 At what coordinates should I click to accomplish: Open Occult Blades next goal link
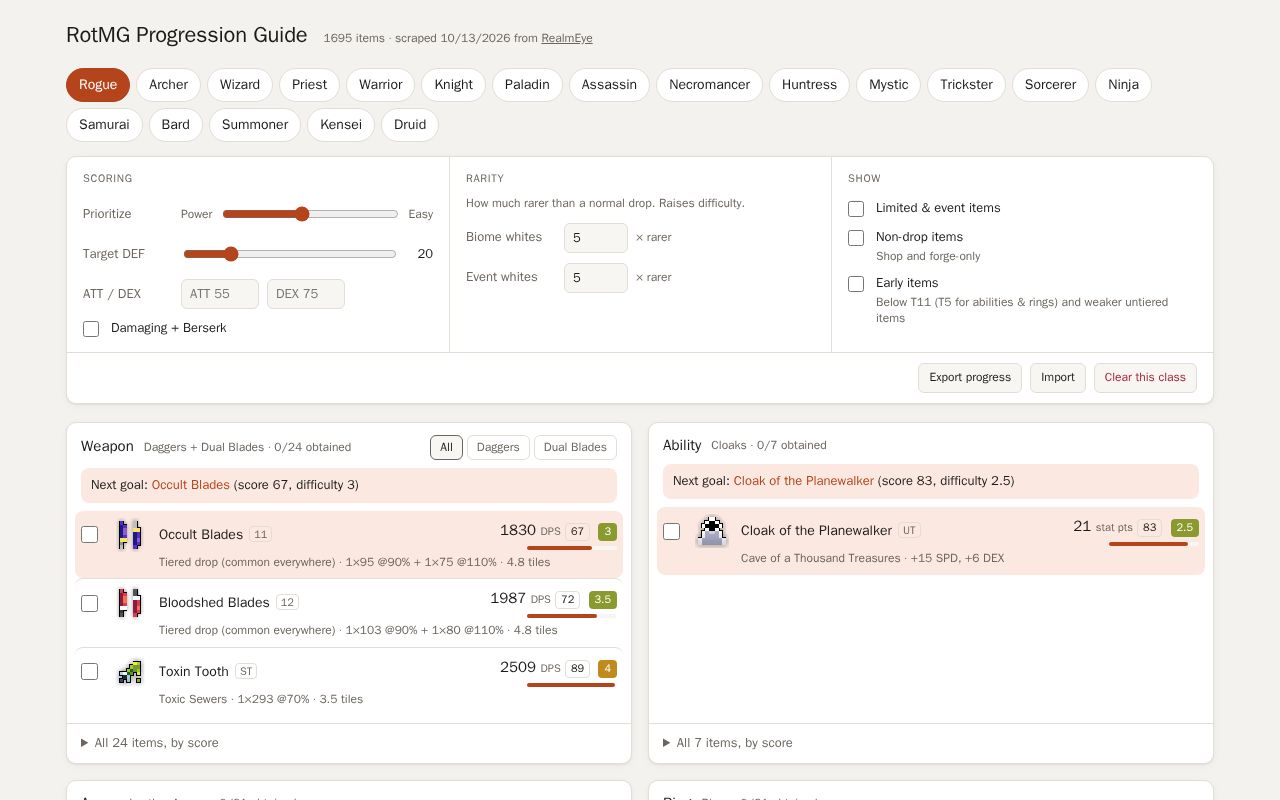point(191,485)
